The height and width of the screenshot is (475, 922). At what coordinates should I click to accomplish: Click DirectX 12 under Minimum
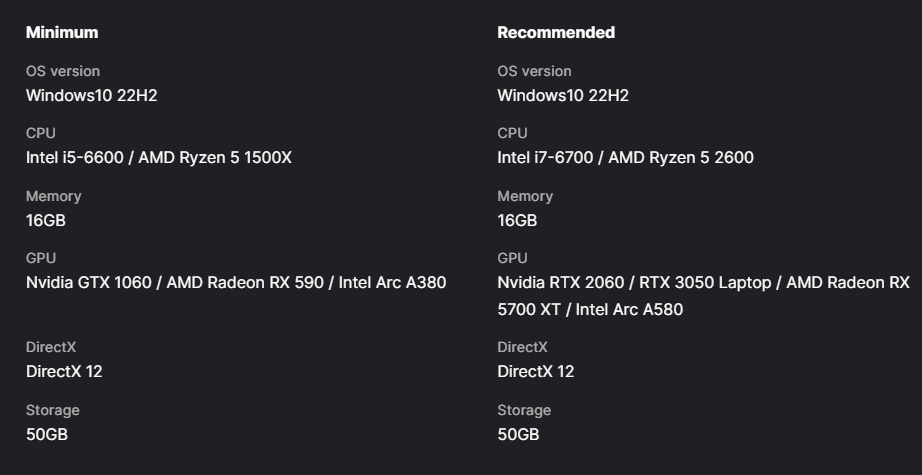pos(64,372)
